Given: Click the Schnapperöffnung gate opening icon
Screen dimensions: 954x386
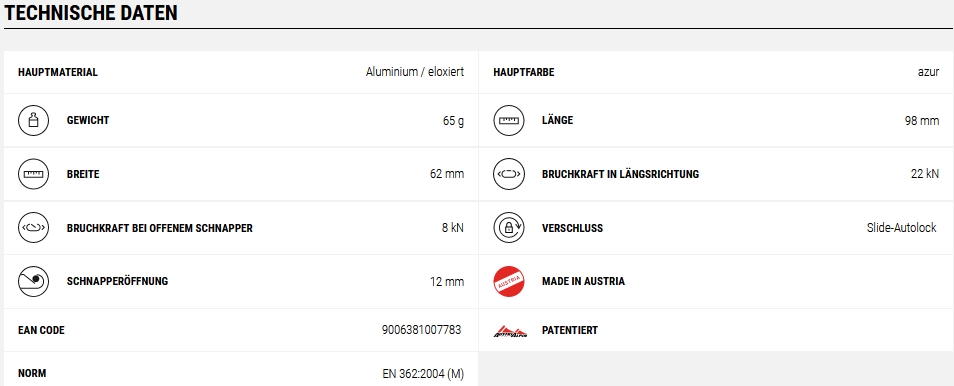Looking at the screenshot, I should 33,281.
